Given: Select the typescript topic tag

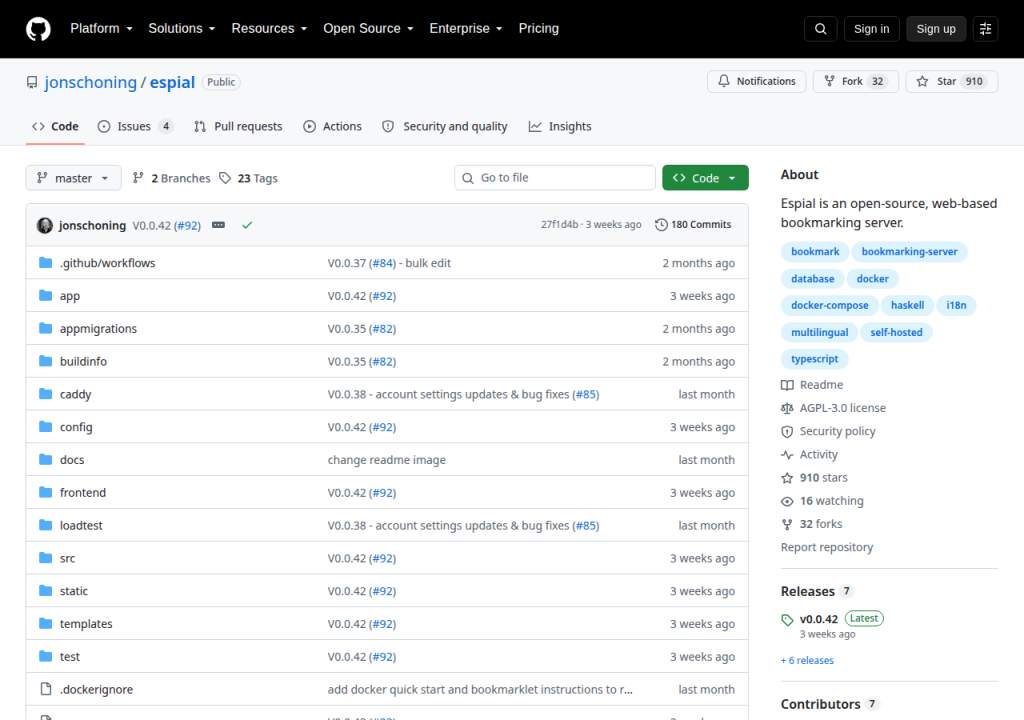Looking at the screenshot, I should click(814, 359).
